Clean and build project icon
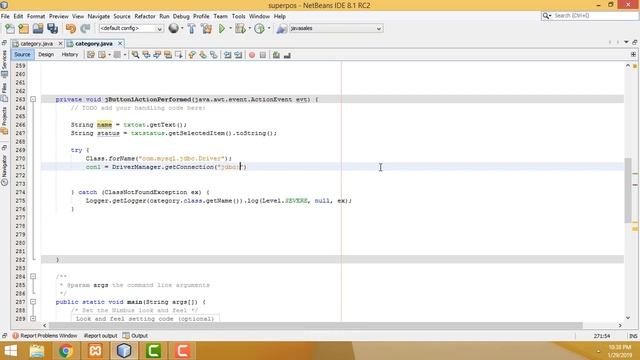The height and width of the screenshot is (360, 640). click(206, 29)
